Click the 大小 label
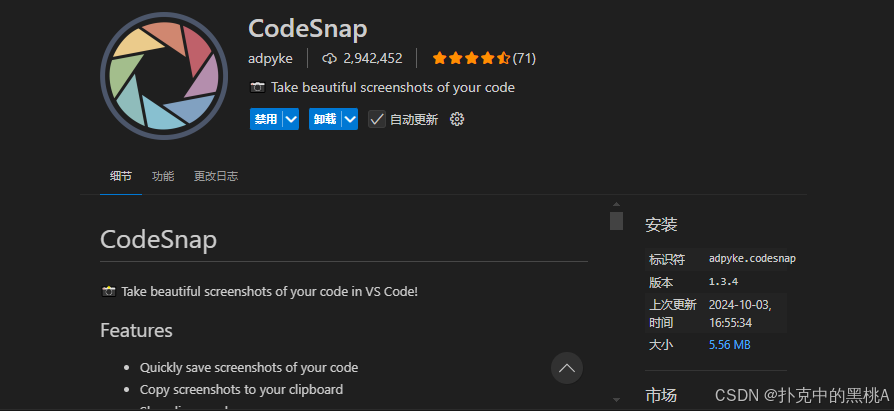894x411 pixels. 661,345
